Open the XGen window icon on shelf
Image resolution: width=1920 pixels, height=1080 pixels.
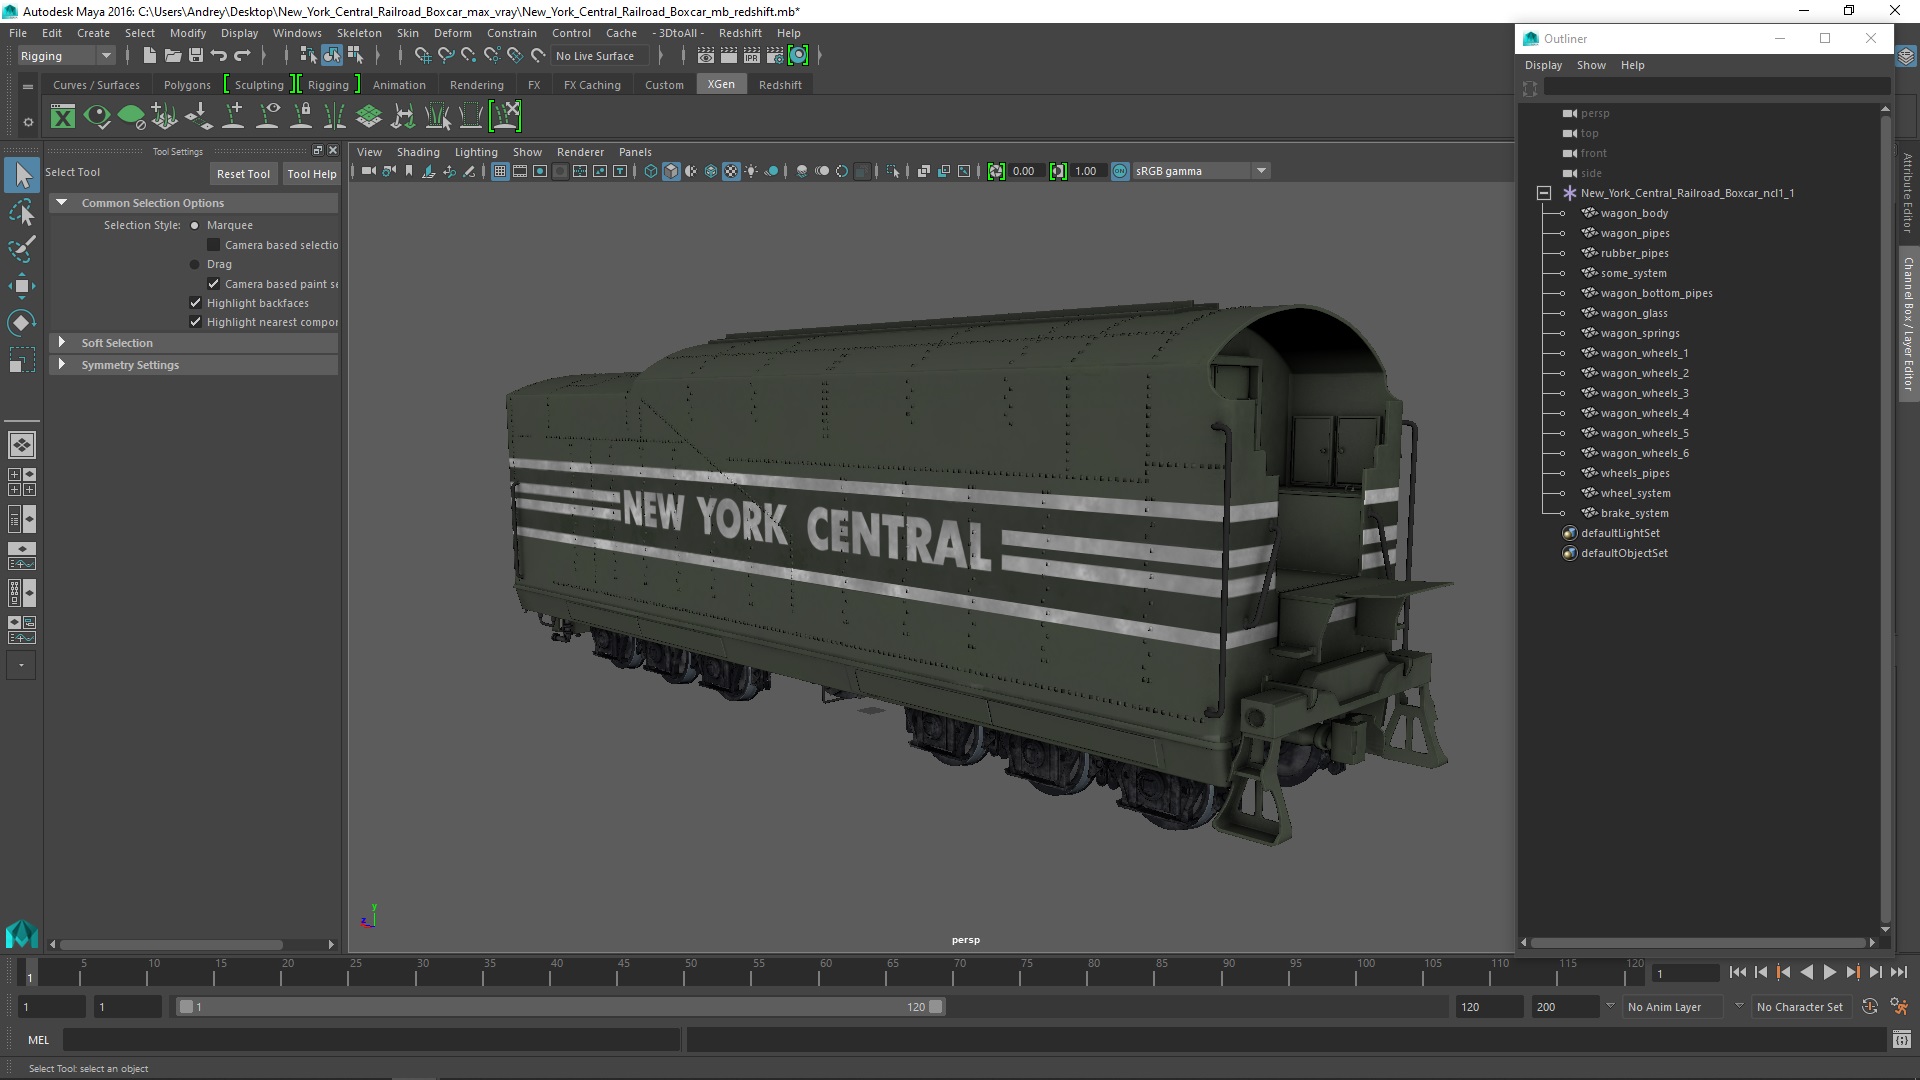pos(63,117)
